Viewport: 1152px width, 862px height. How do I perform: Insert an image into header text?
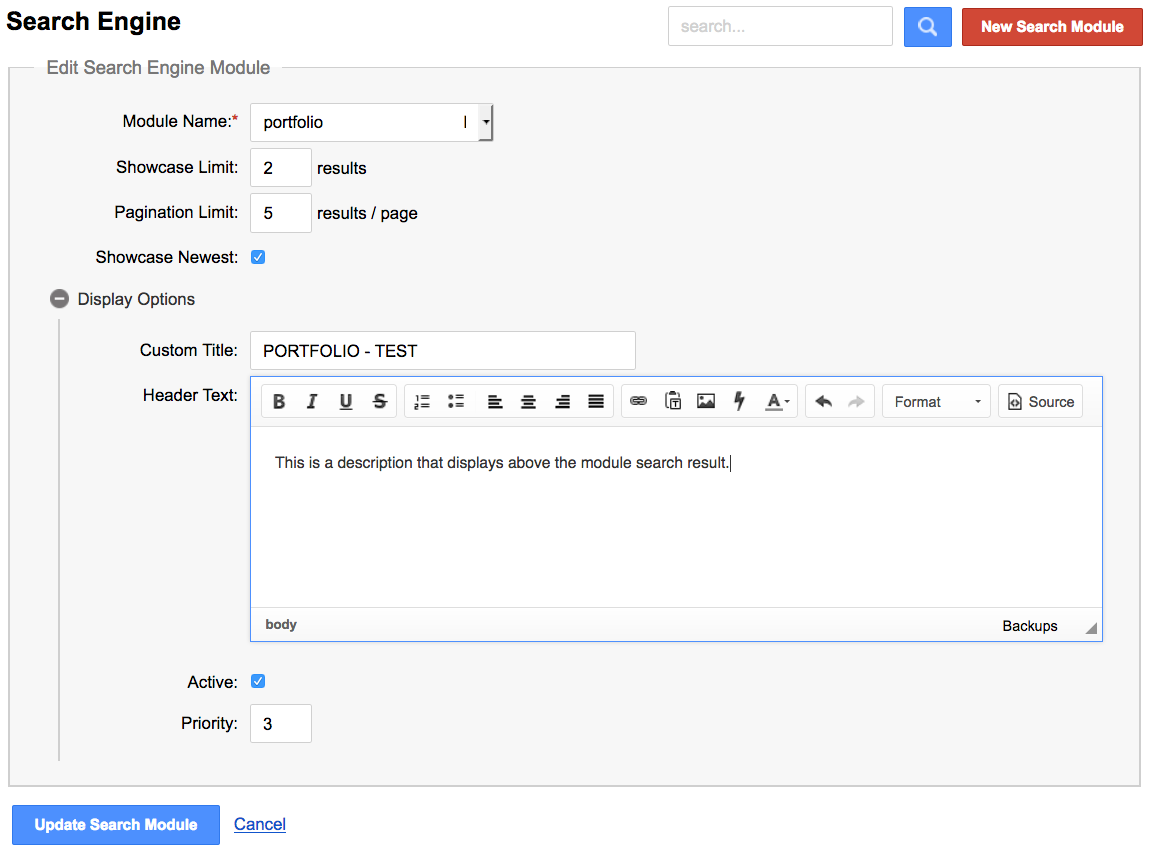[706, 402]
